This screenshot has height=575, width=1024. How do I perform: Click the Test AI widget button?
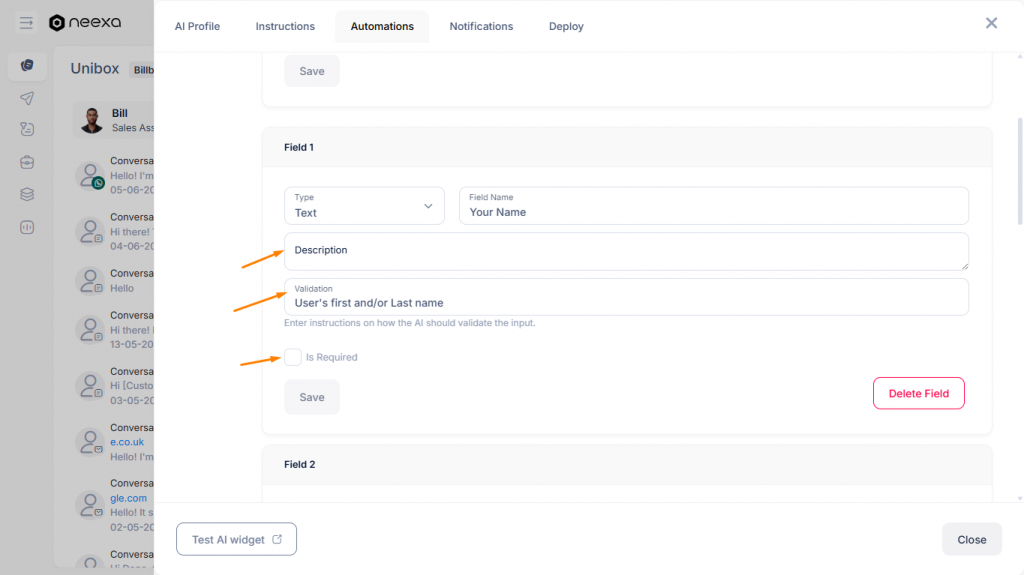pyautogui.click(x=237, y=539)
